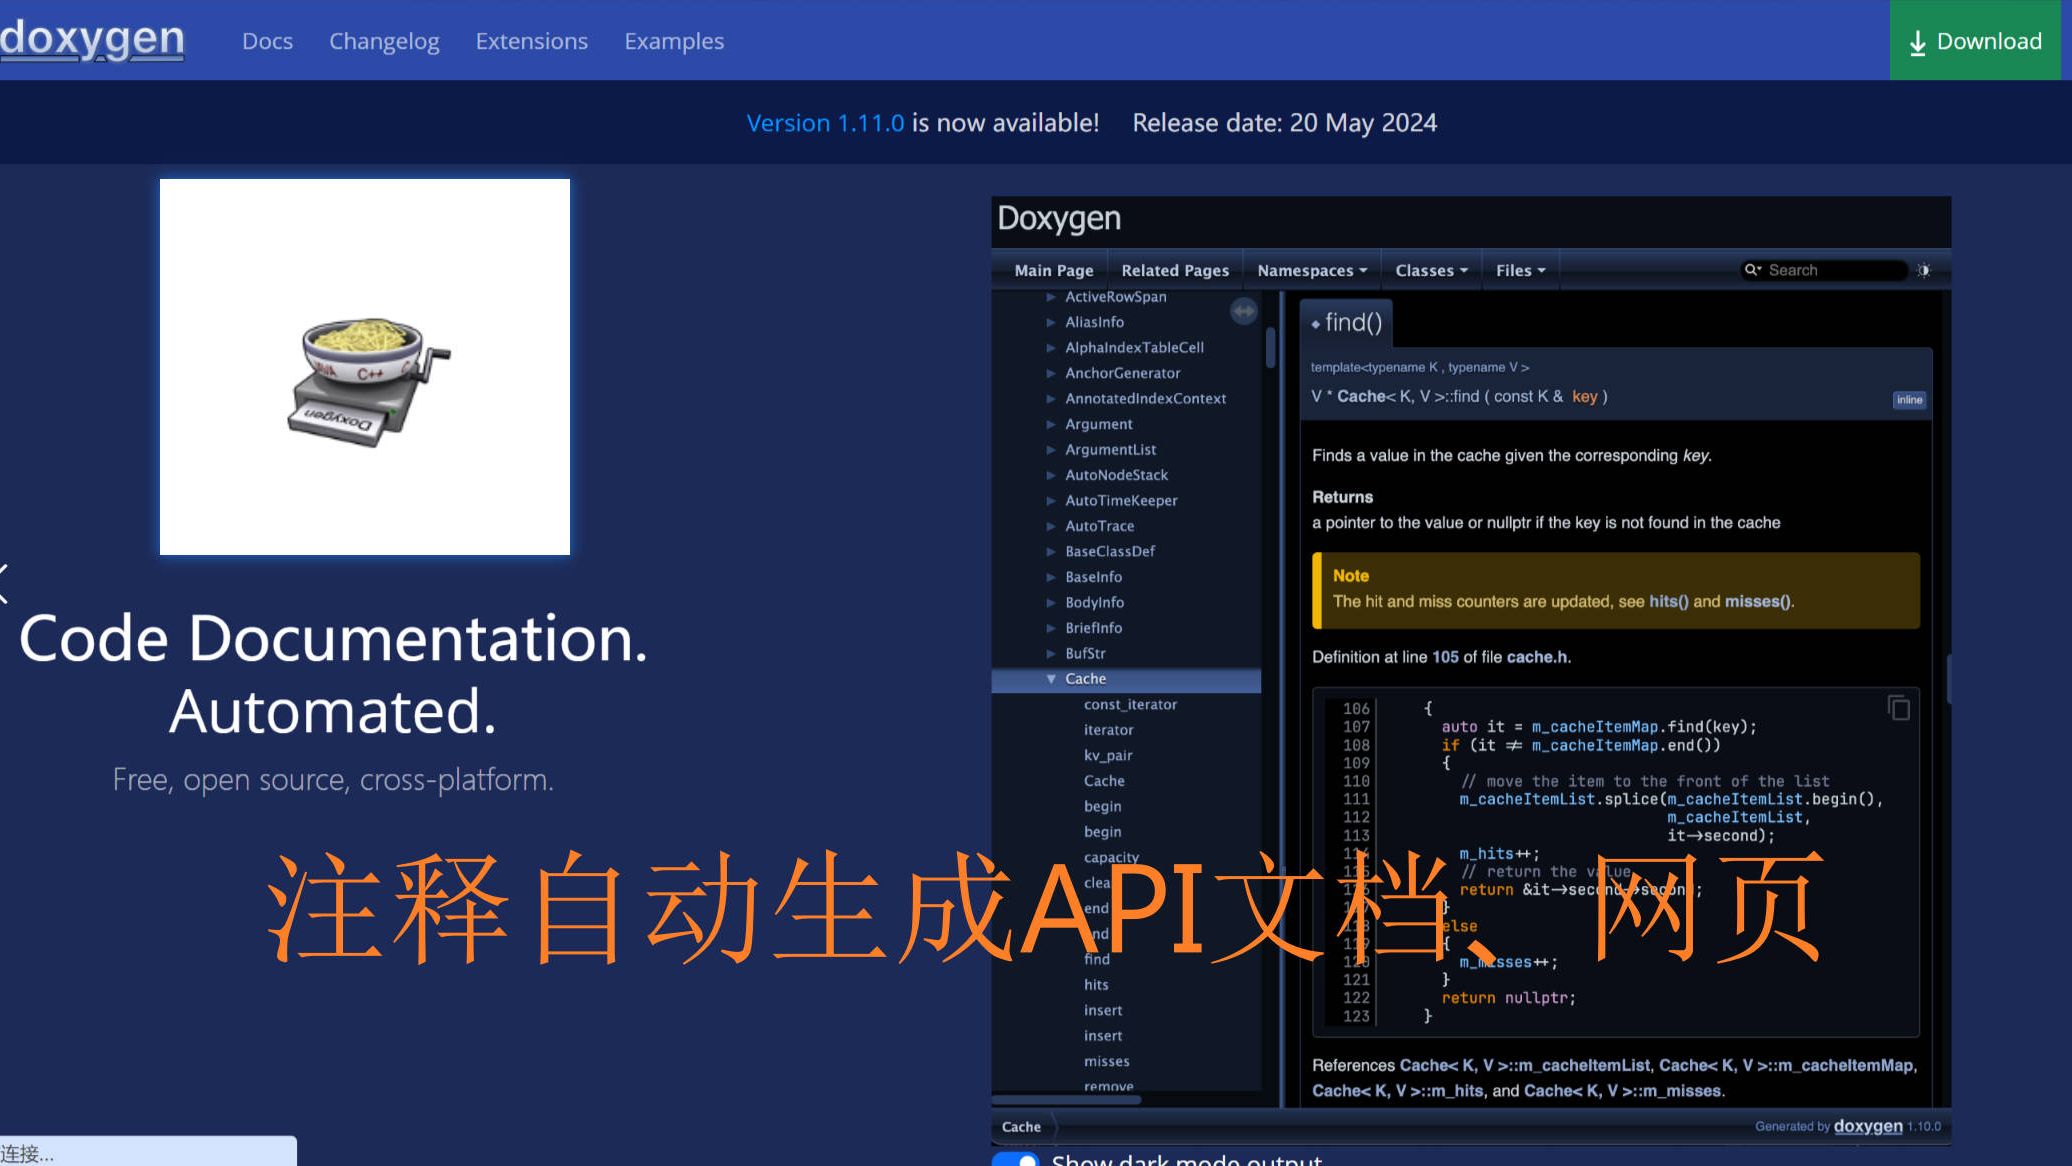Select AnnotatedIndexContext in the tree

(x=1145, y=398)
